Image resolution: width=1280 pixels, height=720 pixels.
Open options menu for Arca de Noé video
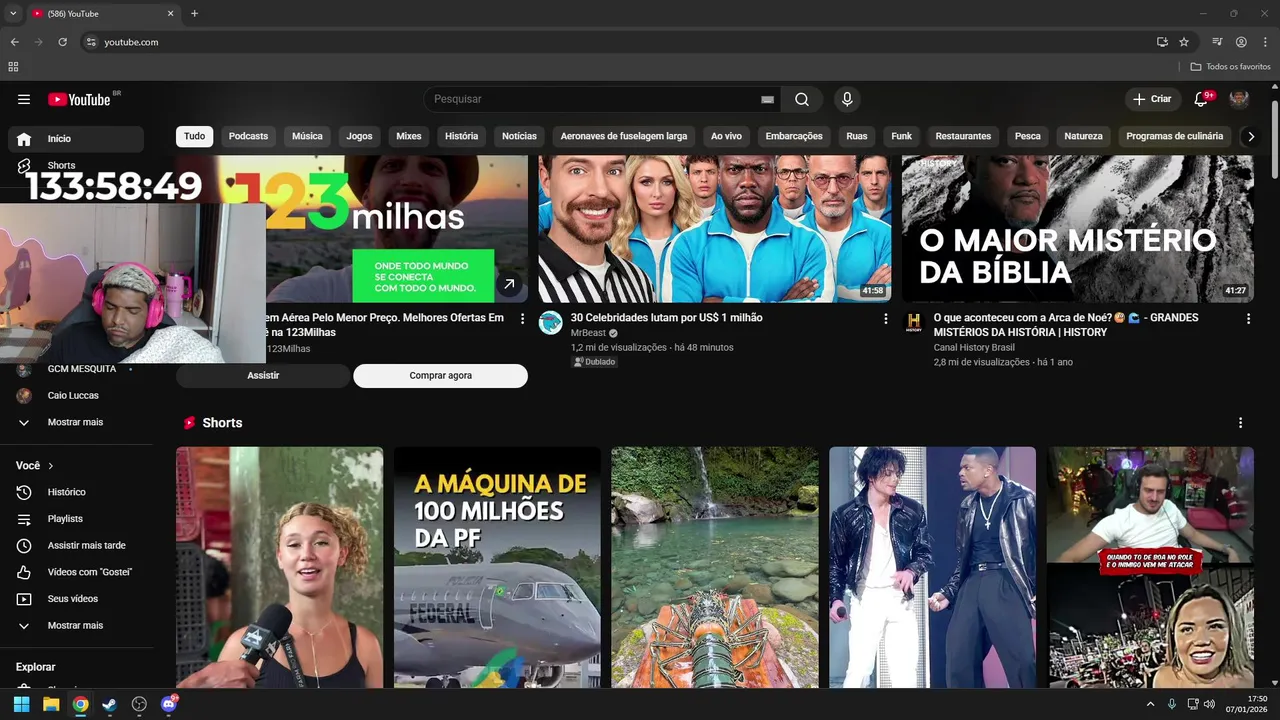point(1248,319)
